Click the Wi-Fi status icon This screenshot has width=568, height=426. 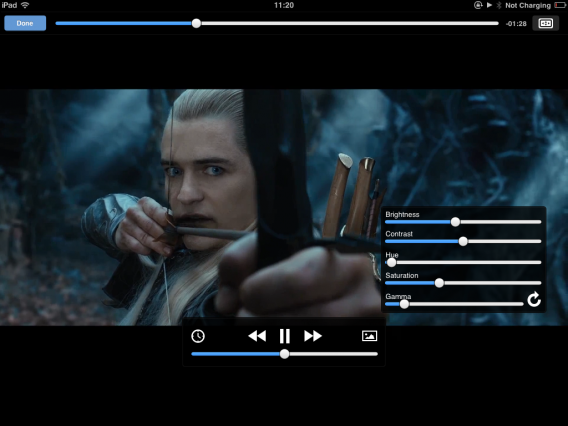pyautogui.click(x=25, y=5)
